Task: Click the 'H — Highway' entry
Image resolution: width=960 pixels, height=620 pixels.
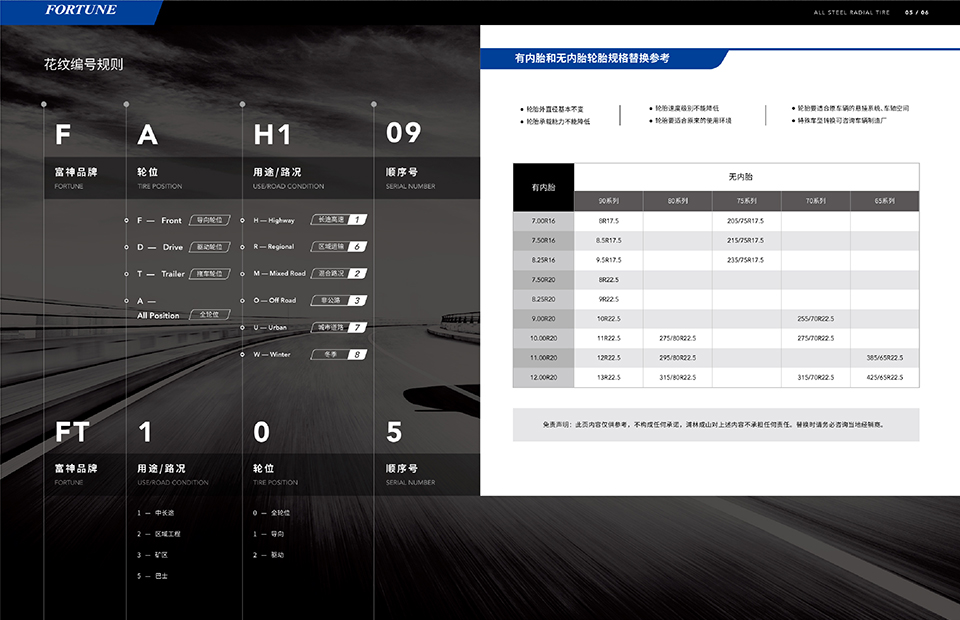Action: tap(274, 220)
